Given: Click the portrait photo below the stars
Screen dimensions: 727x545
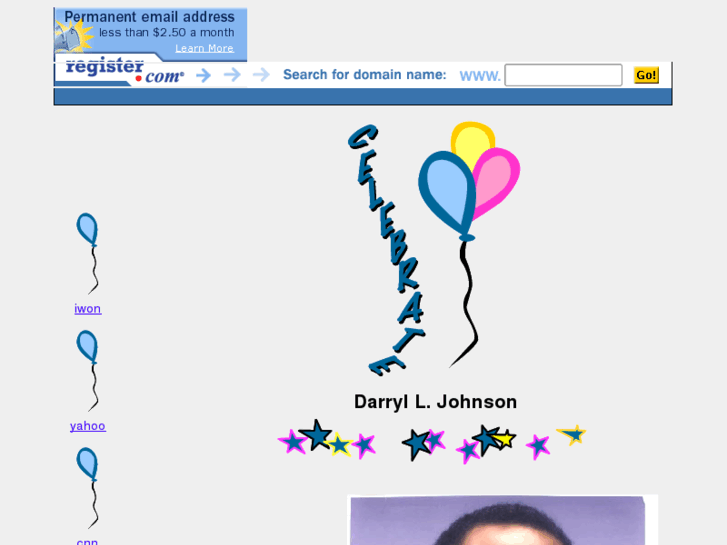Looking at the screenshot, I should (x=503, y=520).
